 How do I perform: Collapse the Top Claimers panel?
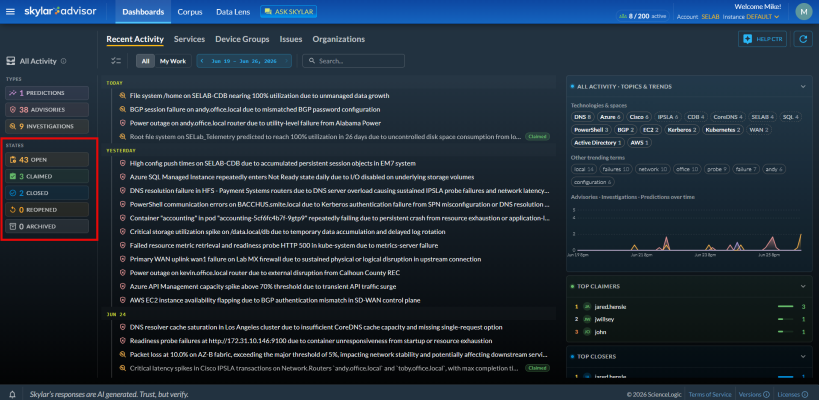tap(803, 286)
